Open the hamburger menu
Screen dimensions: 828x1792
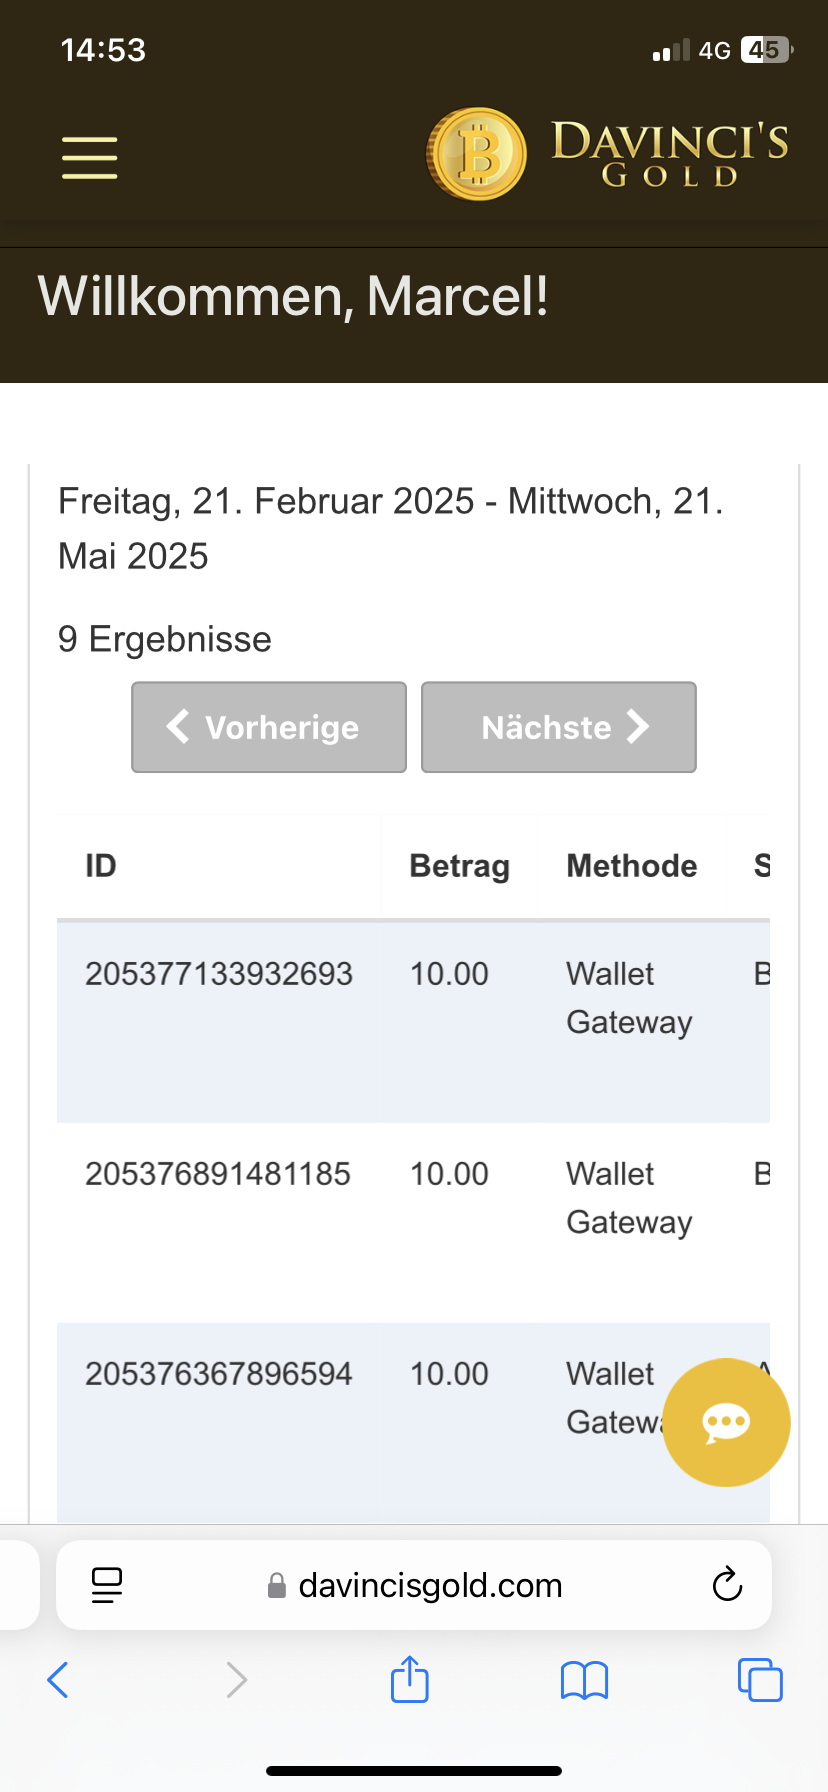point(90,158)
